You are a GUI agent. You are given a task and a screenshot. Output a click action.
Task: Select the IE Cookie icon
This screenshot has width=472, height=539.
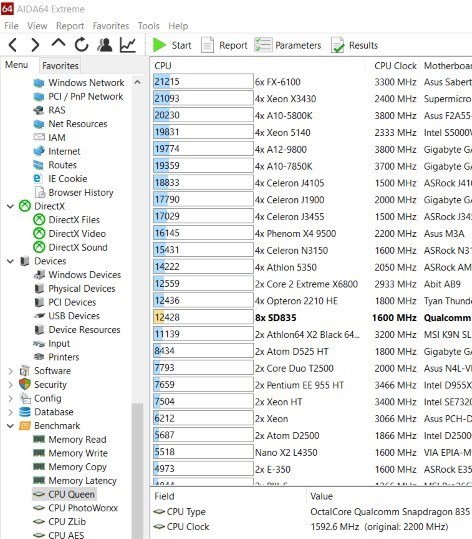(37, 178)
